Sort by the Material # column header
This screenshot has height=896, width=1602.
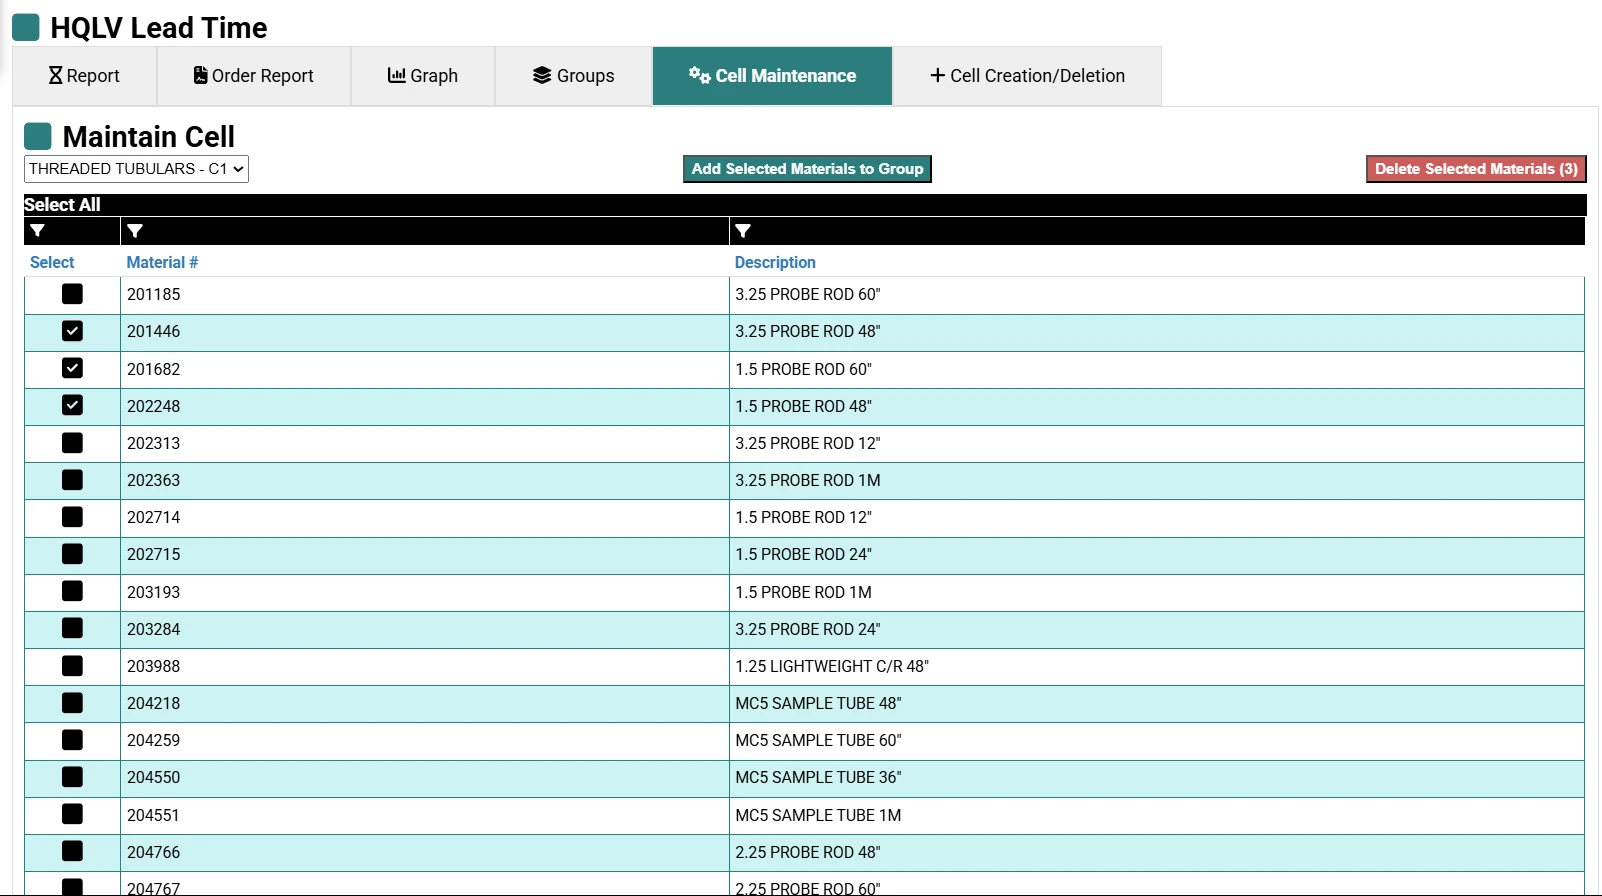click(x=162, y=262)
